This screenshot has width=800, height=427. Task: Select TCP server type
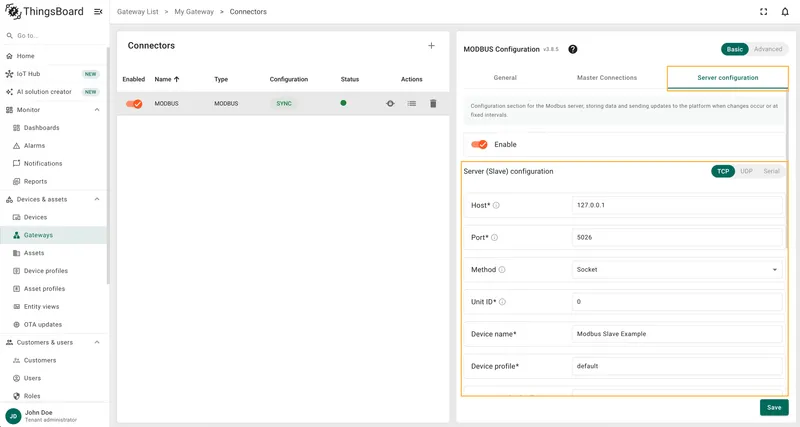(x=723, y=171)
